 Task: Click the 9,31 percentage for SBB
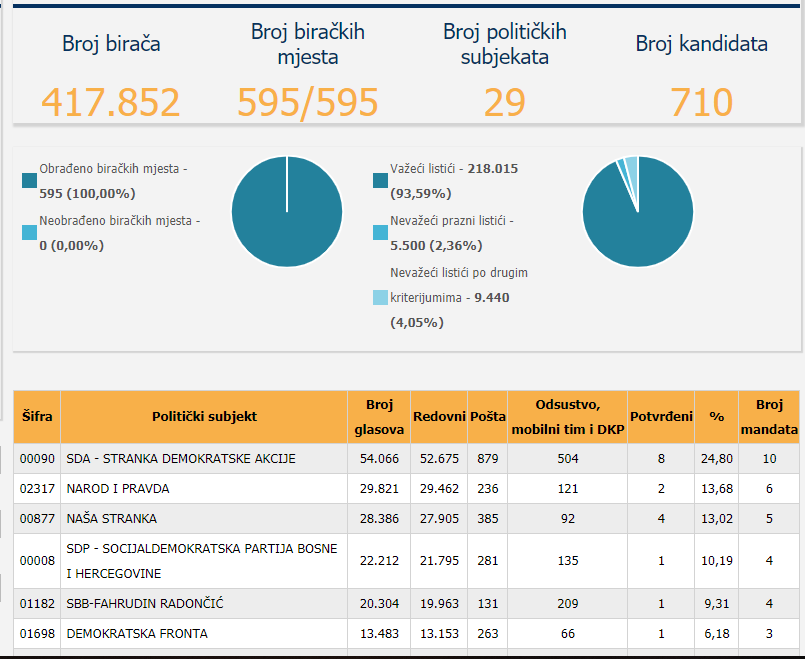coord(717,604)
